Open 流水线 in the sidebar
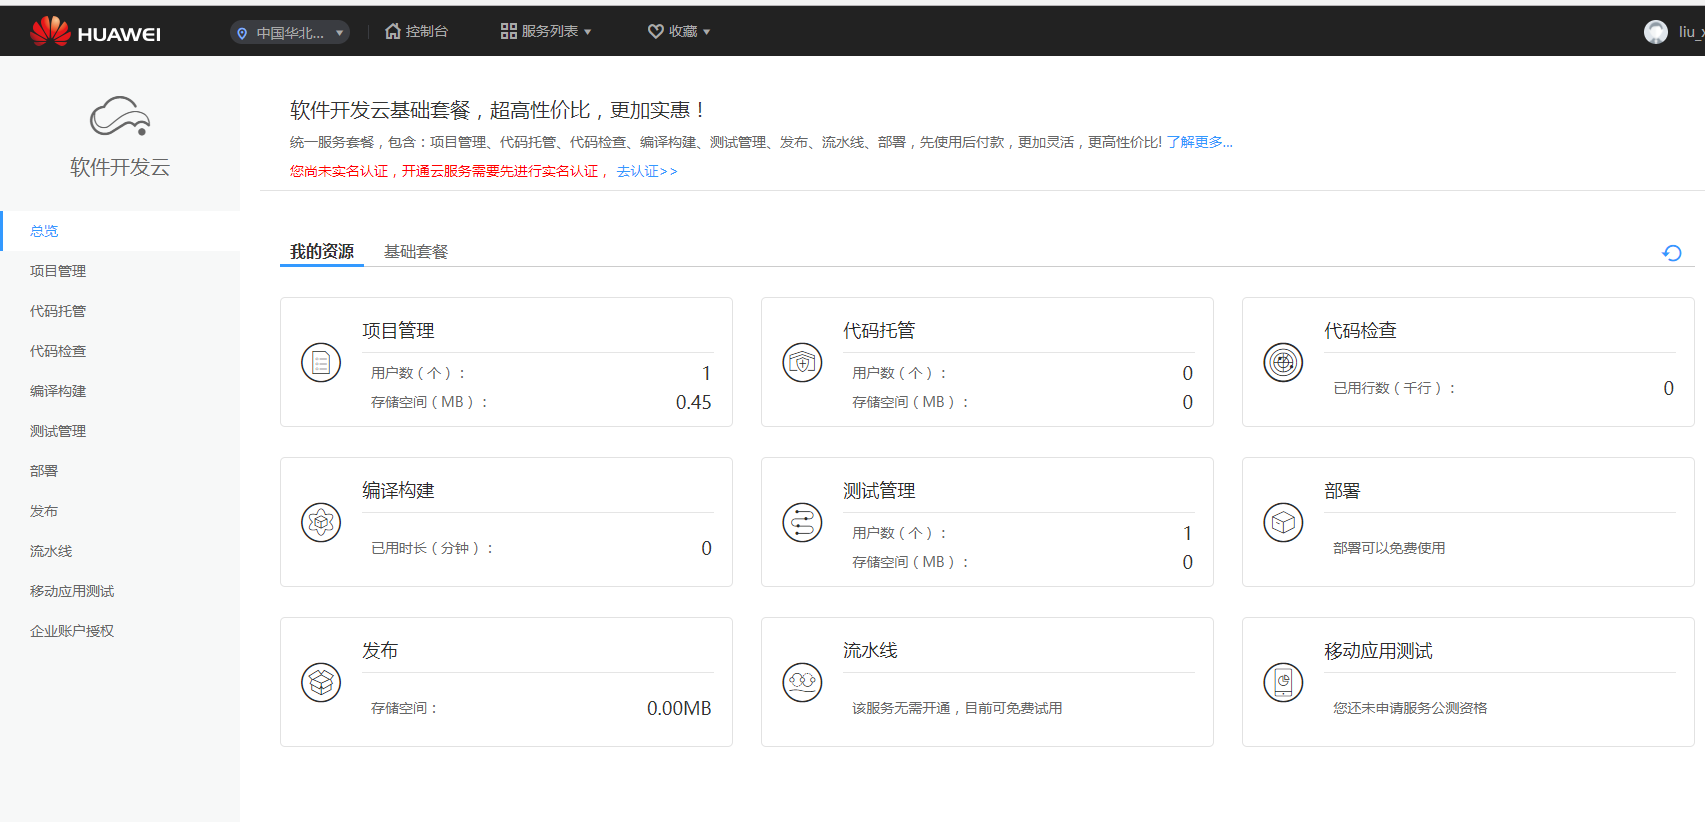The height and width of the screenshot is (822, 1705). pos(51,551)
